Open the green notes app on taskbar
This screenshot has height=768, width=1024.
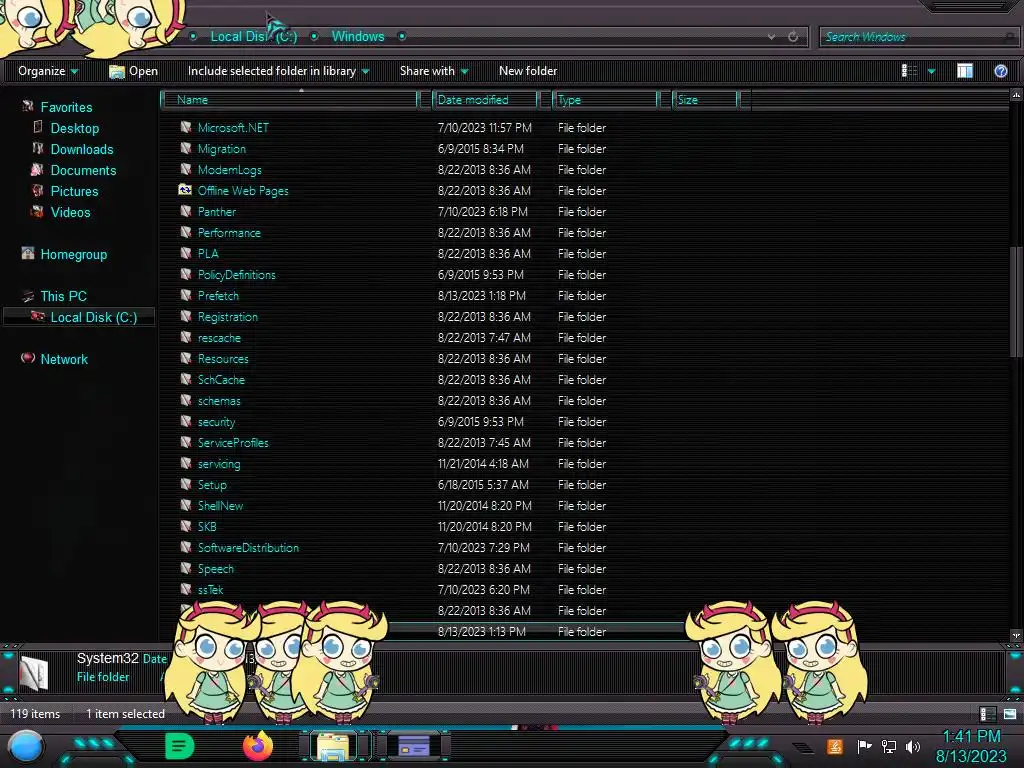180,746
